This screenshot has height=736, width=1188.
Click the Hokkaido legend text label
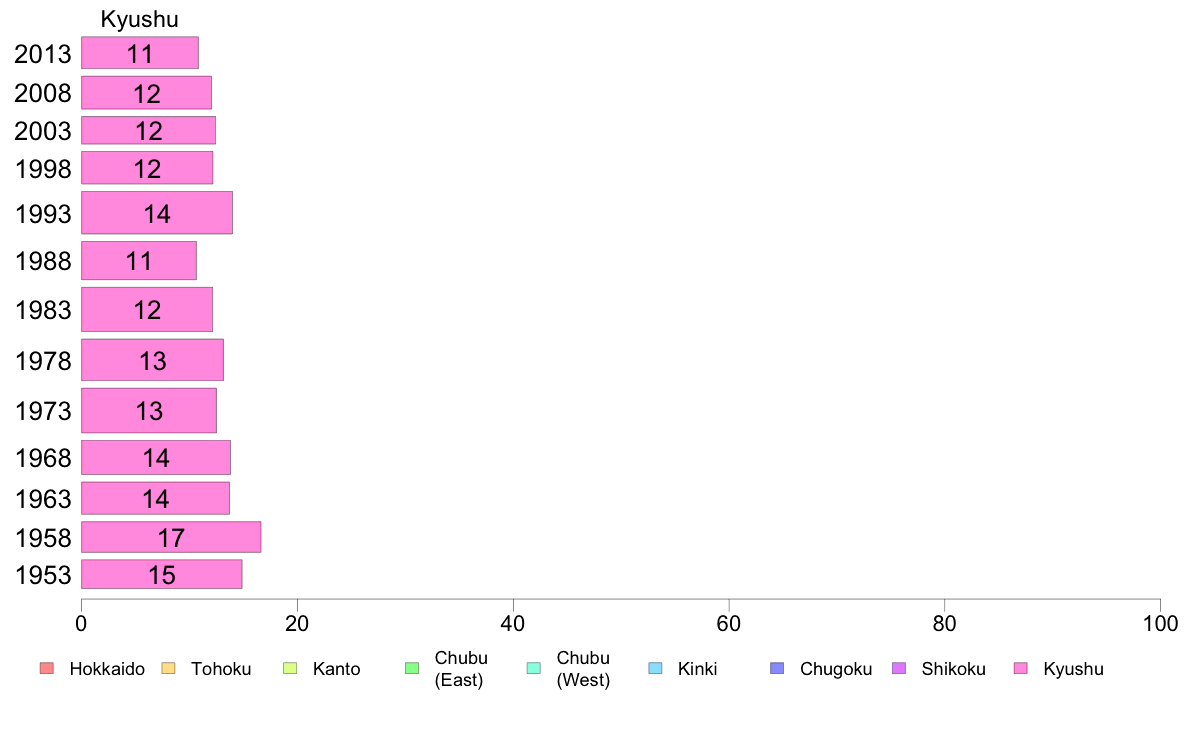coord(107,669)
